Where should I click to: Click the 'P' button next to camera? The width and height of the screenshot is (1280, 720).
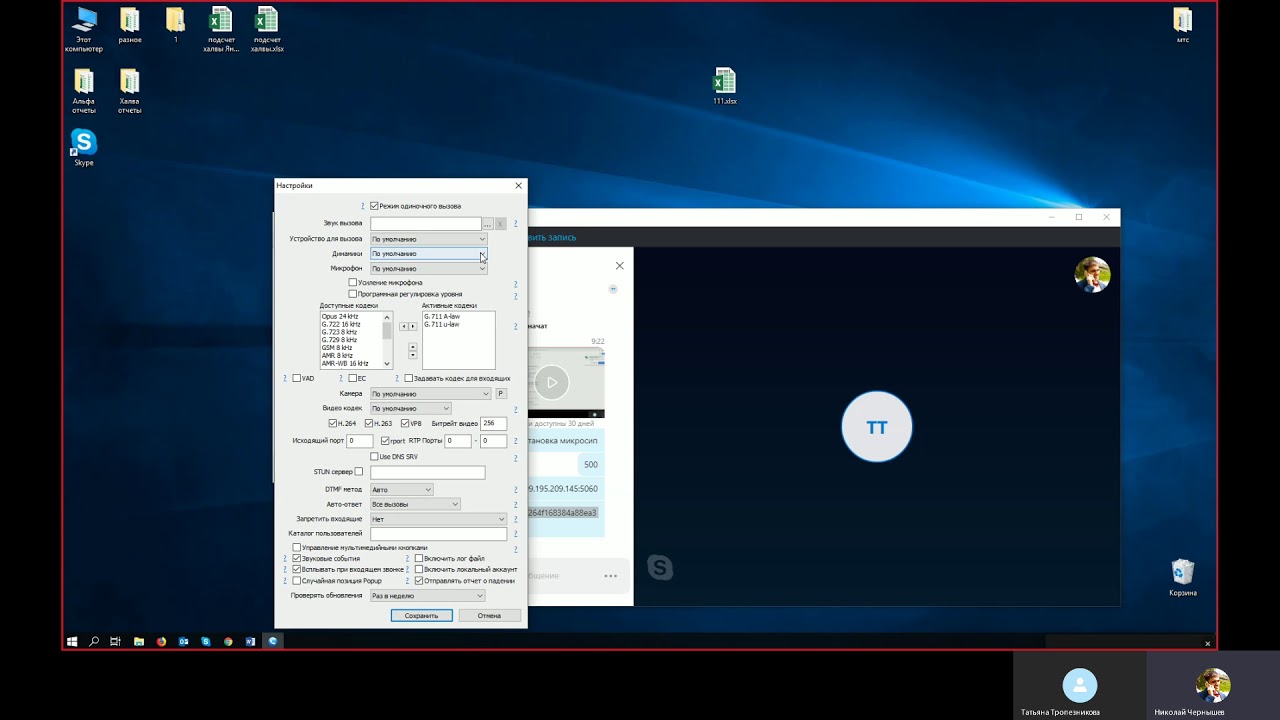(501, 394)
